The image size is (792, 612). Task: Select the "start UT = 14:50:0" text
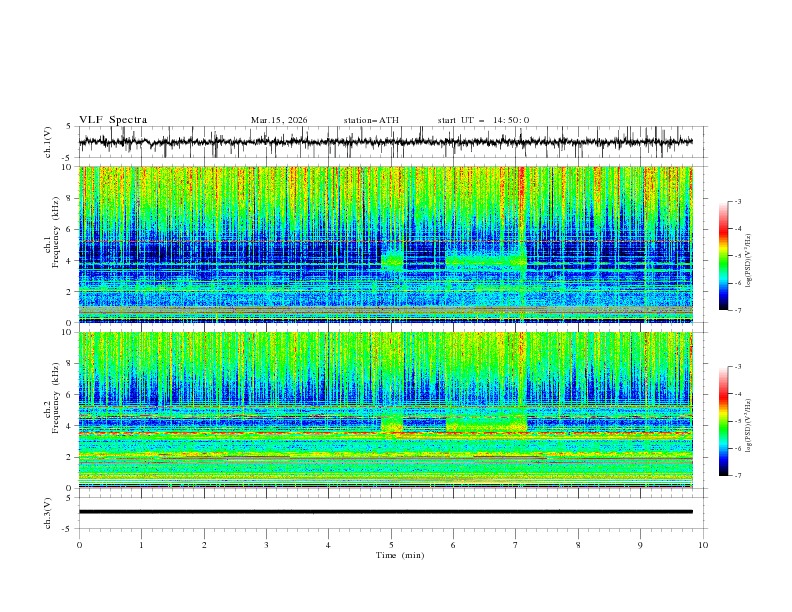[483, 120]
